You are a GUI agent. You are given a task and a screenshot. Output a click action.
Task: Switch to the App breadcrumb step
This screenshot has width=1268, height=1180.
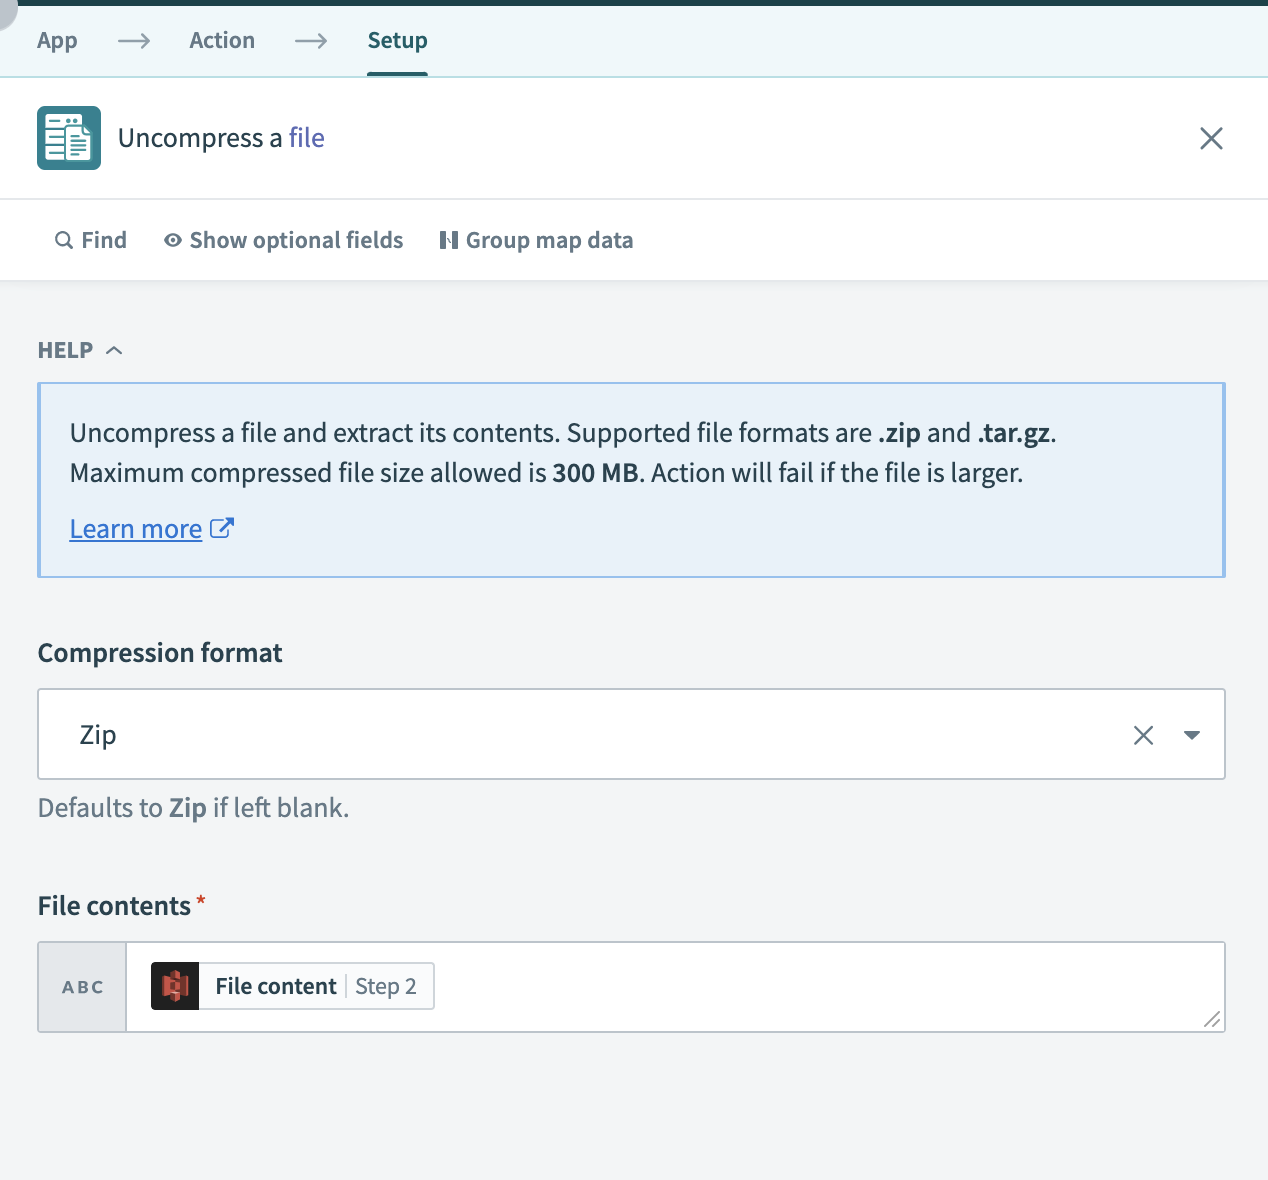(x=57, y=40)
